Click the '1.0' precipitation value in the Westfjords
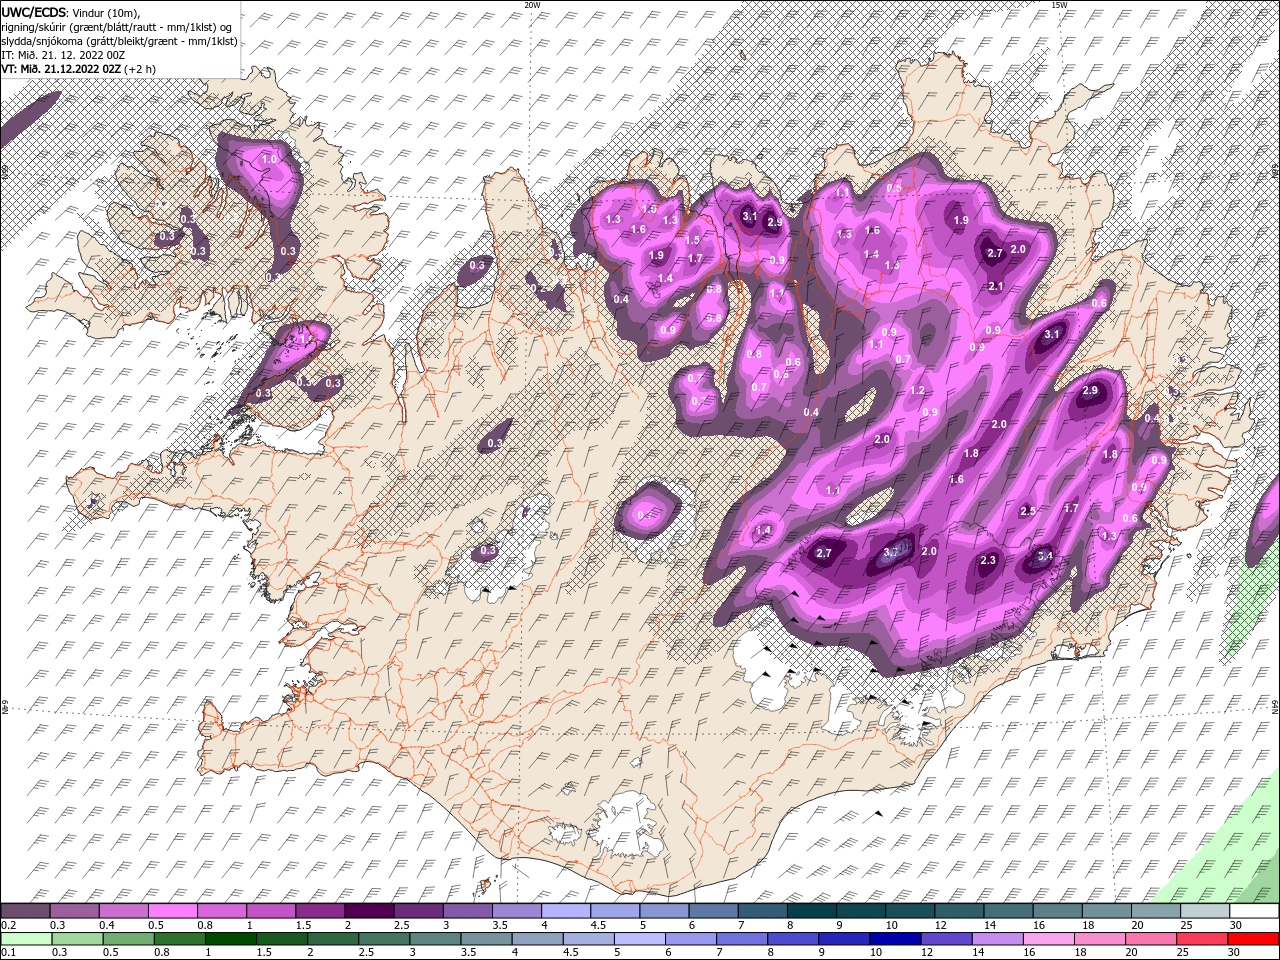The height and width of the screenshot is (960, 1280). [x=269, y=159]
